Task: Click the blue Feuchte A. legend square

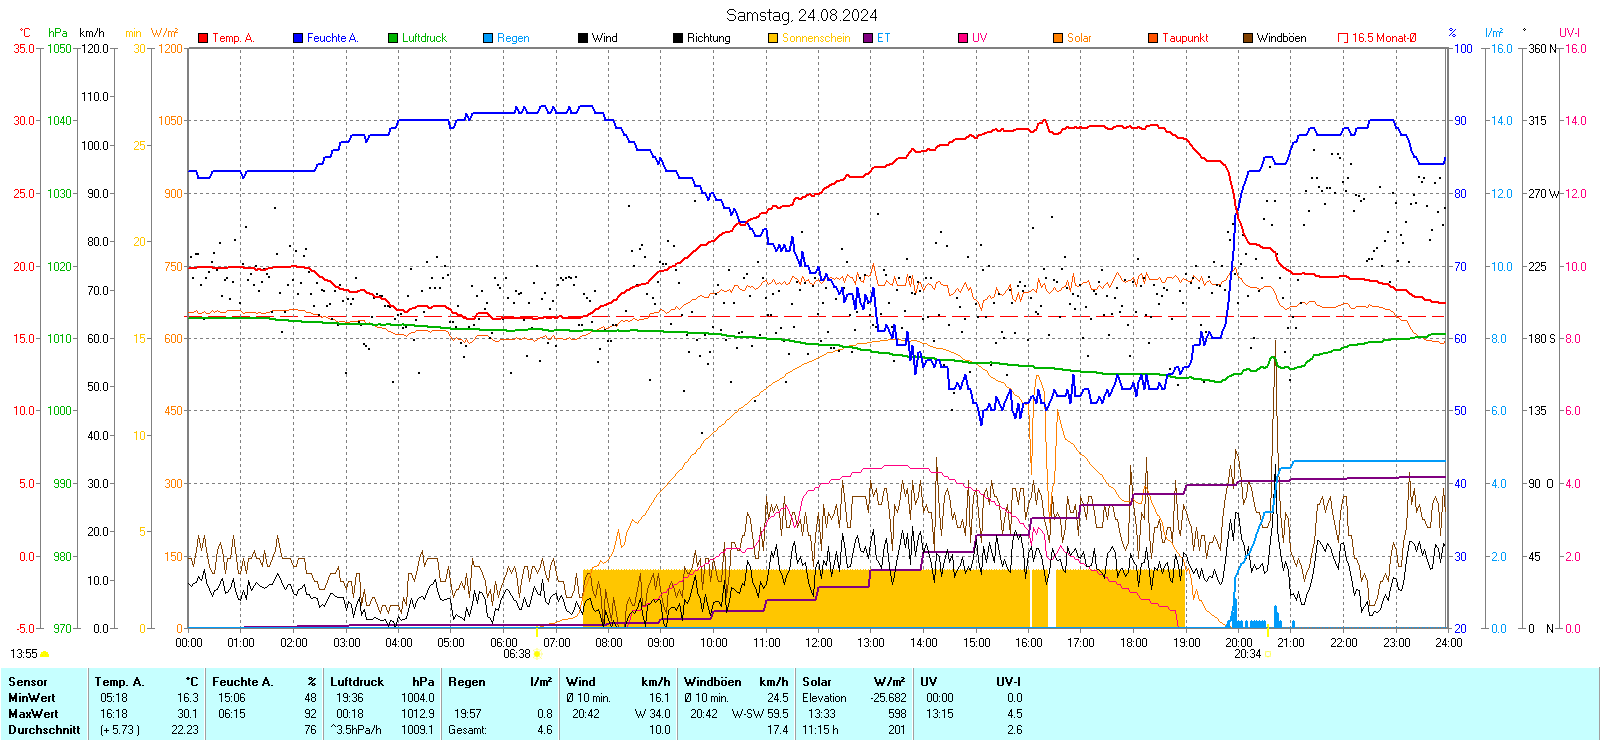Action: click(298, 38)
